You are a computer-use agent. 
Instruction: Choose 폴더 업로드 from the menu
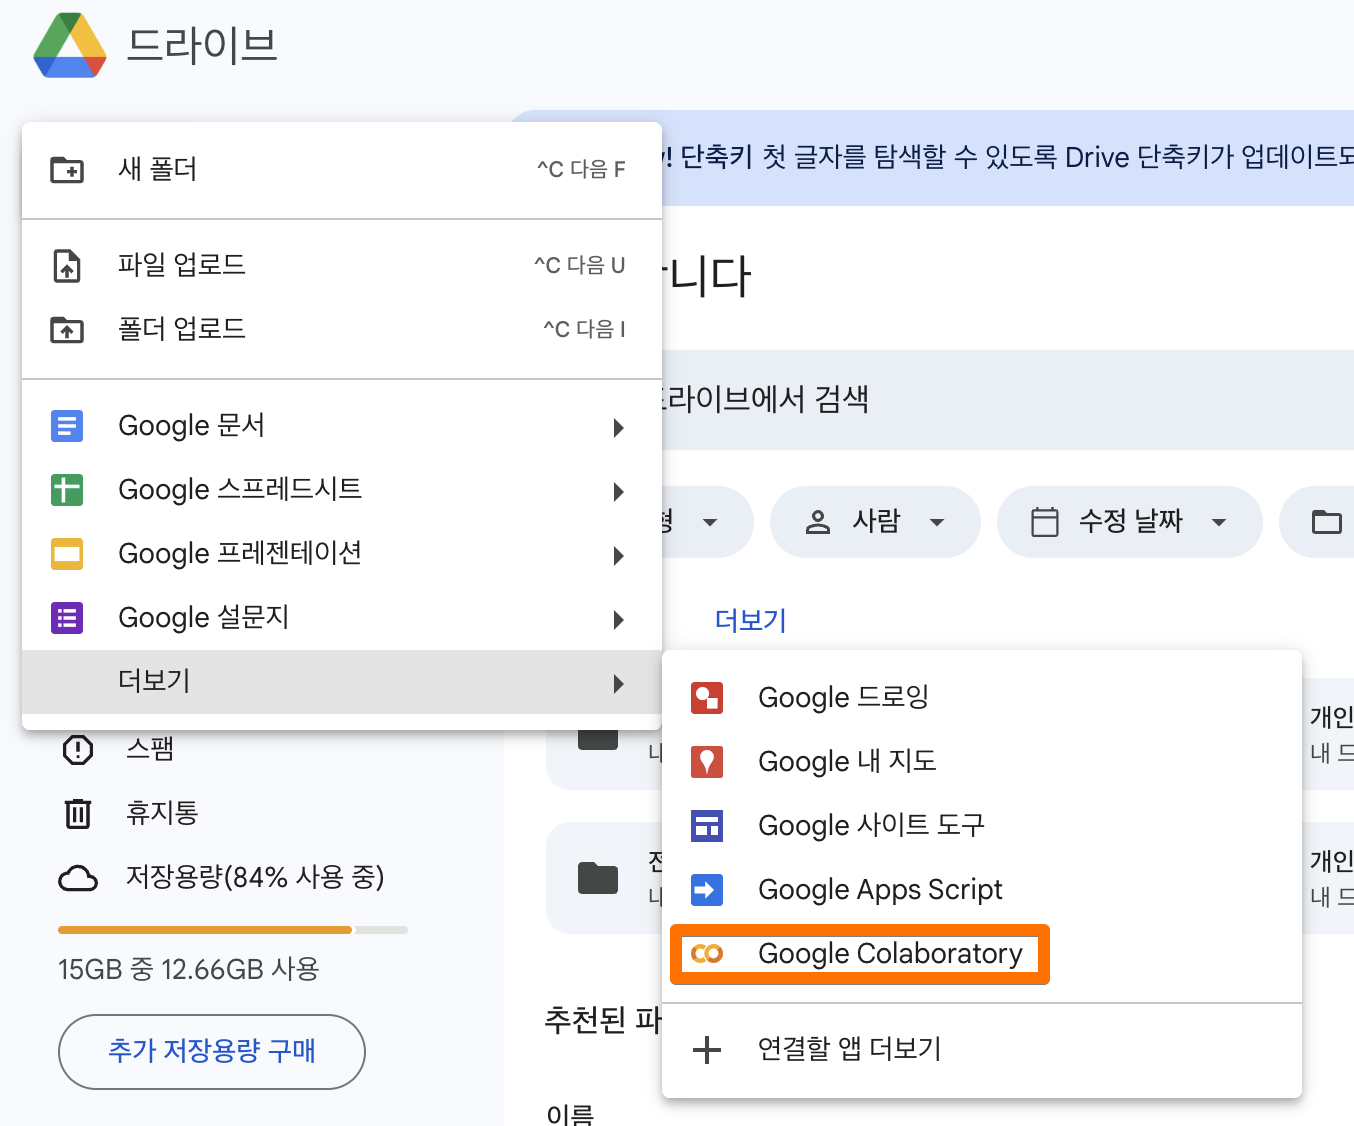[x=342, y=330]
